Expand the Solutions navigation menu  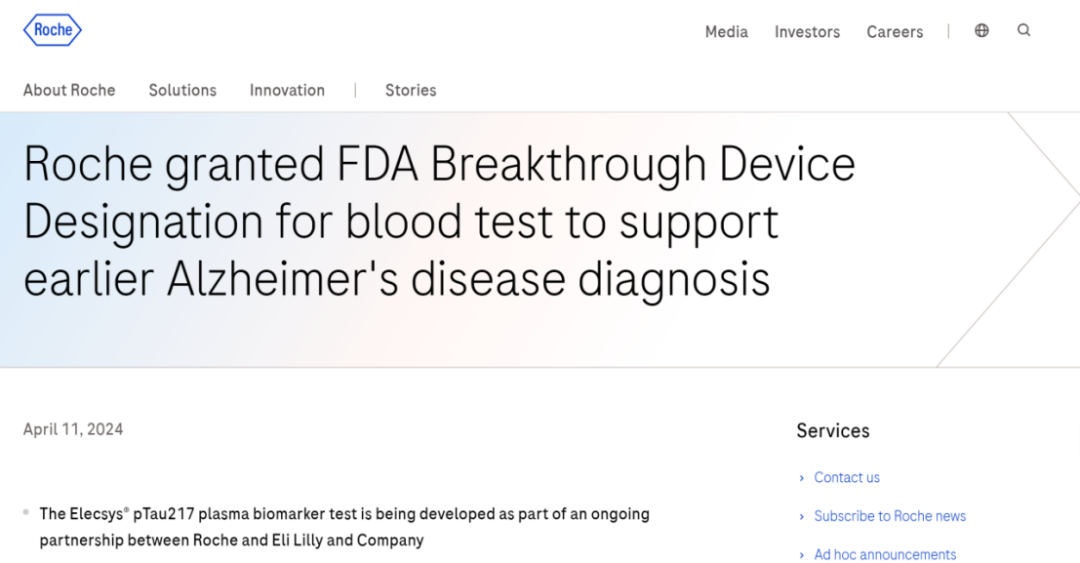(x=182, y=90)
